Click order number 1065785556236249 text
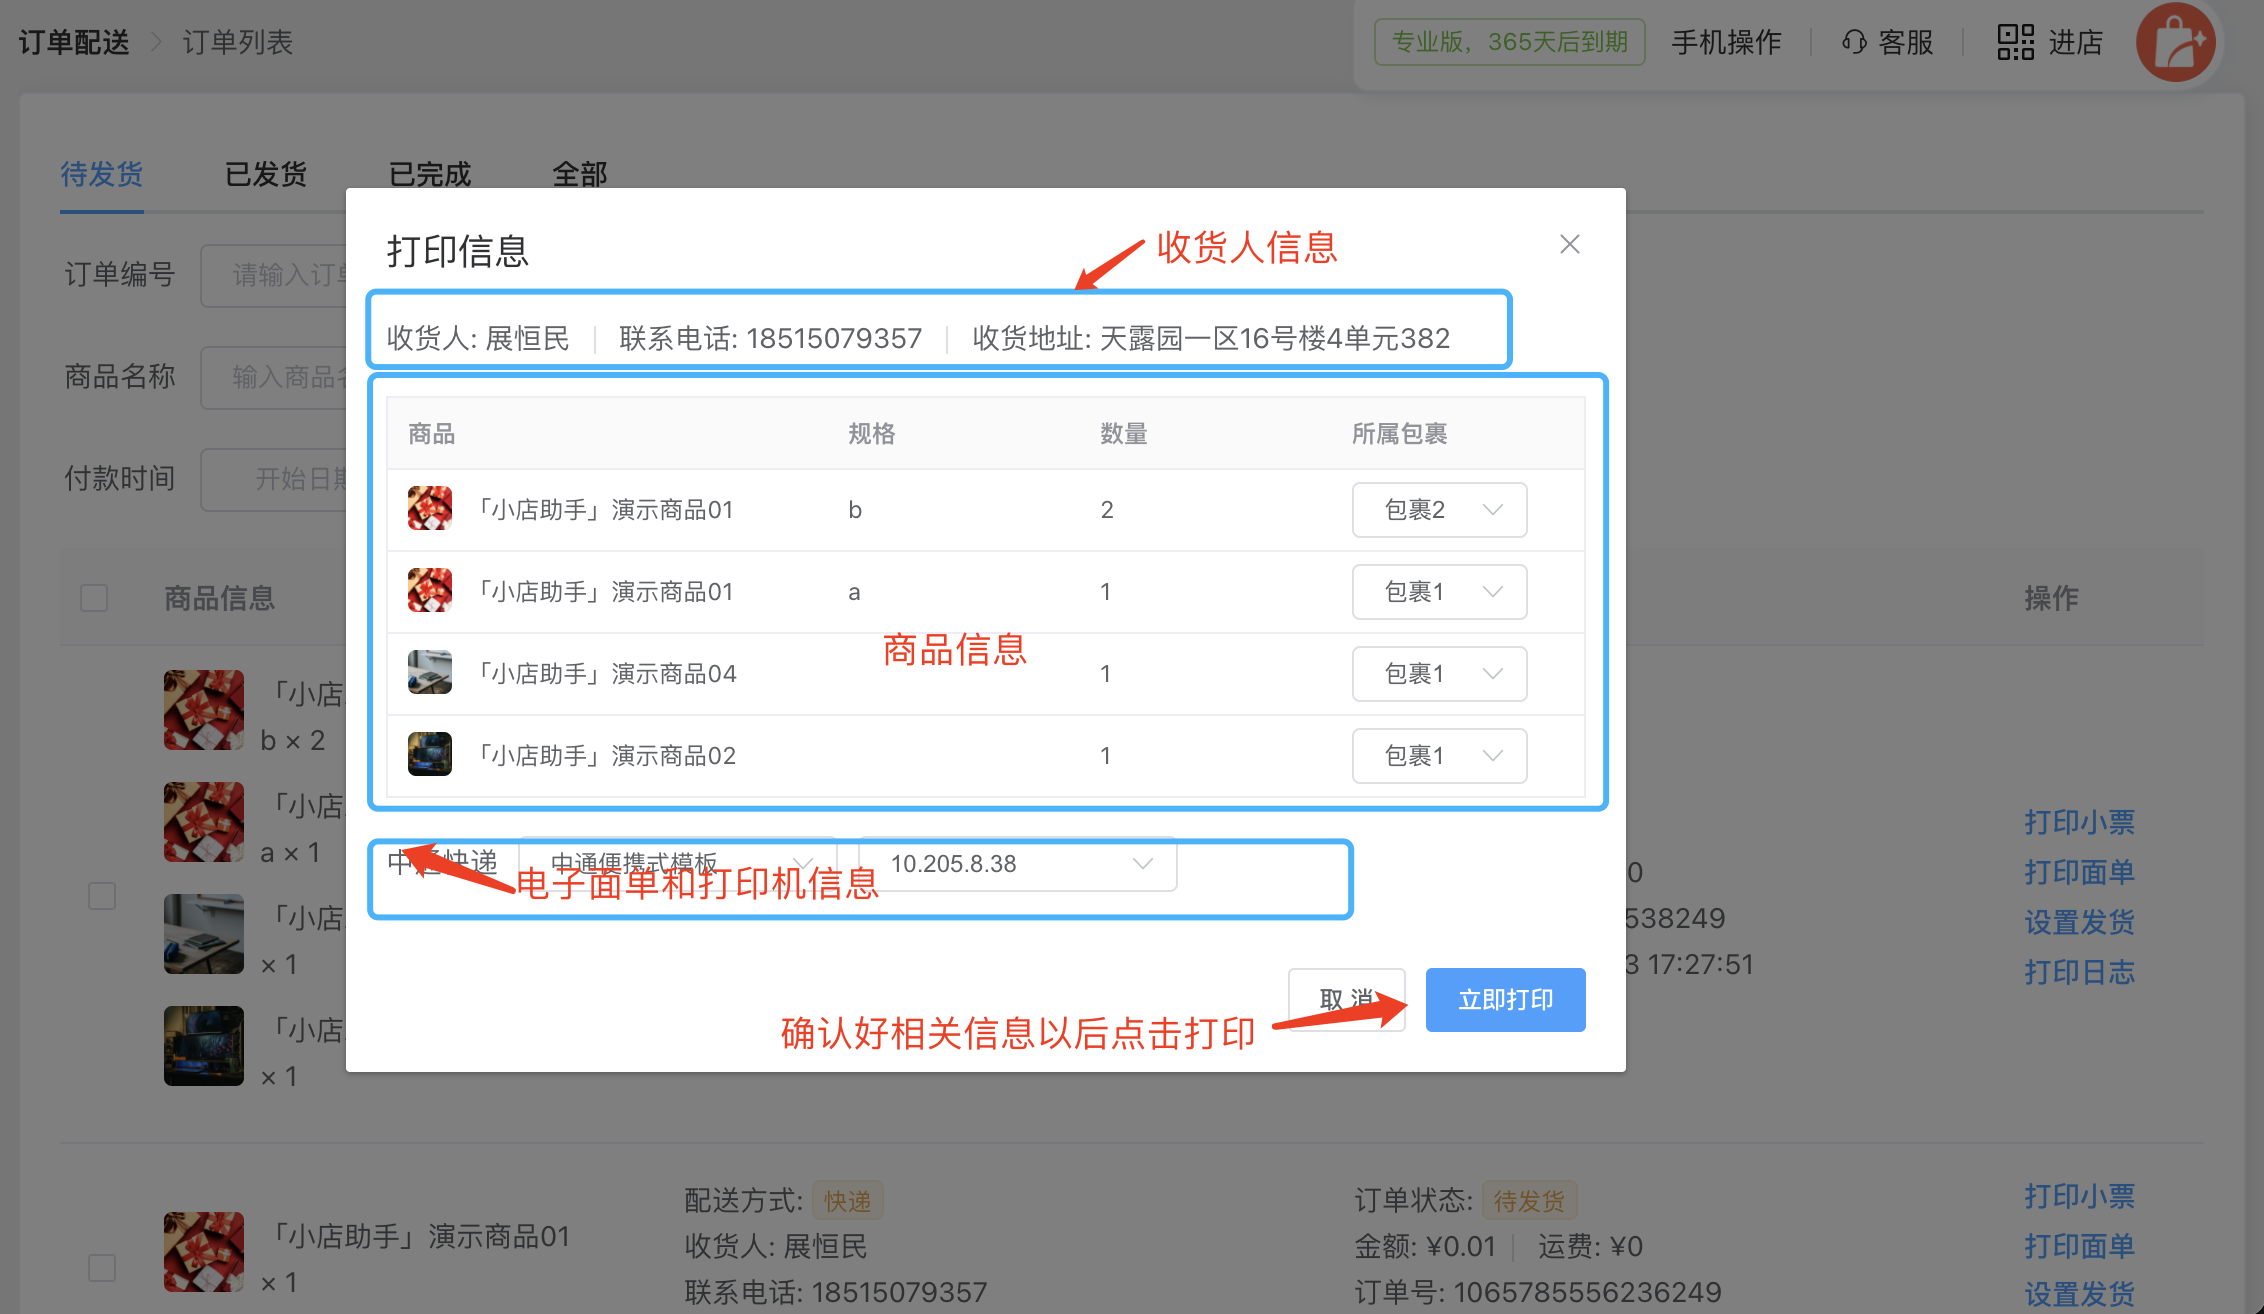Image resolution: width=2264 pixels, height=1314 pixels. coord(1587,1292)
